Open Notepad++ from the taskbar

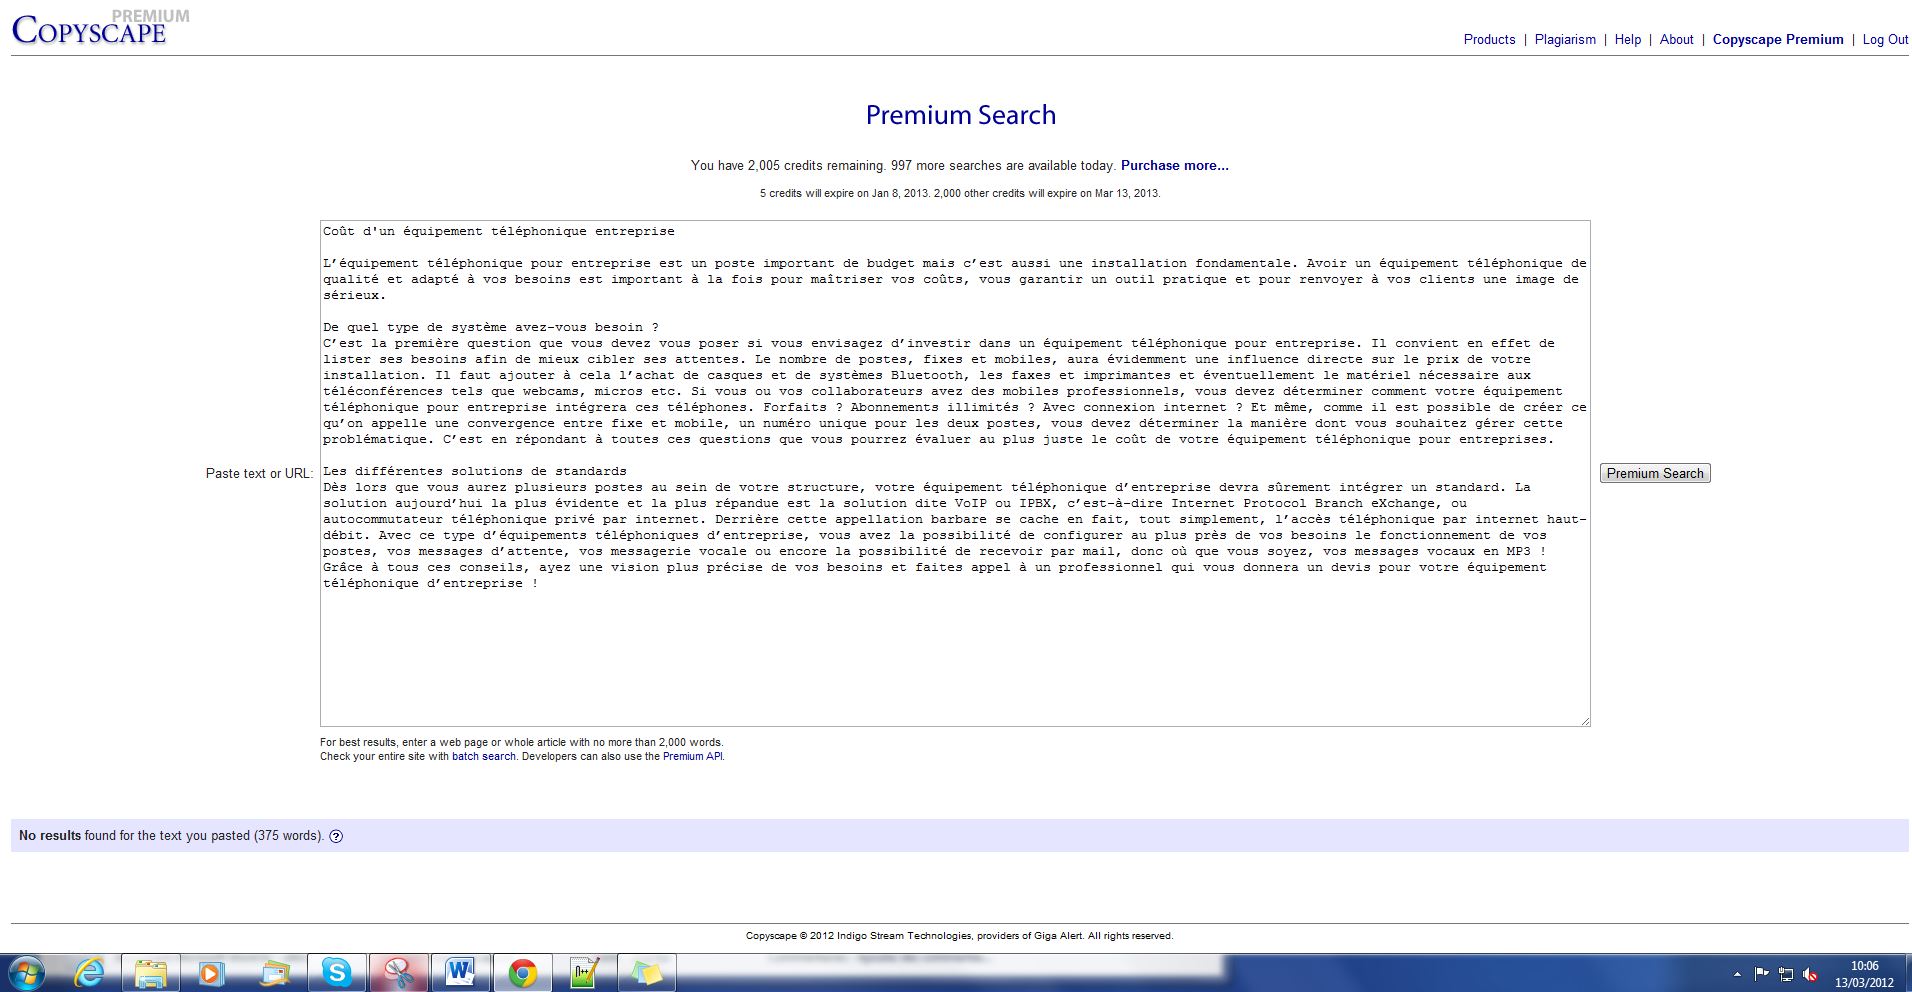pyautogui.click(x=584, y=972)
